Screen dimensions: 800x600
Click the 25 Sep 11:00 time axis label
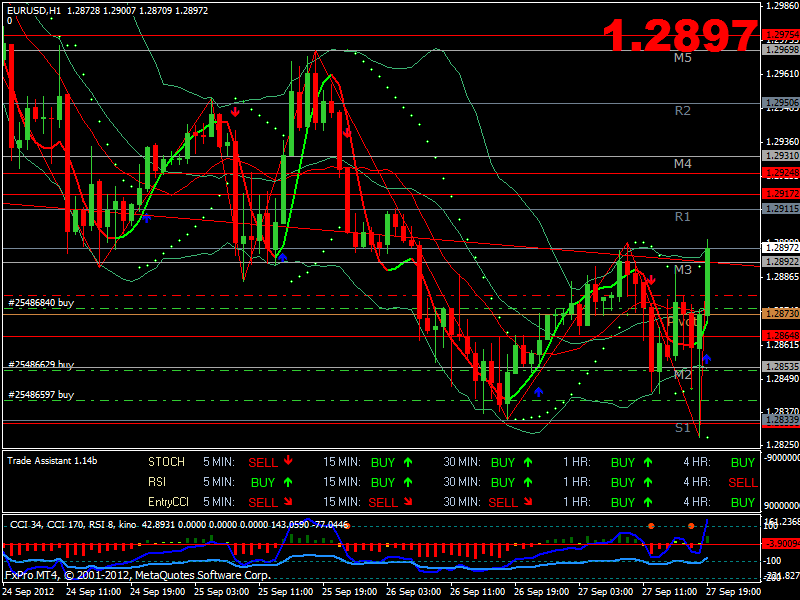285,592
